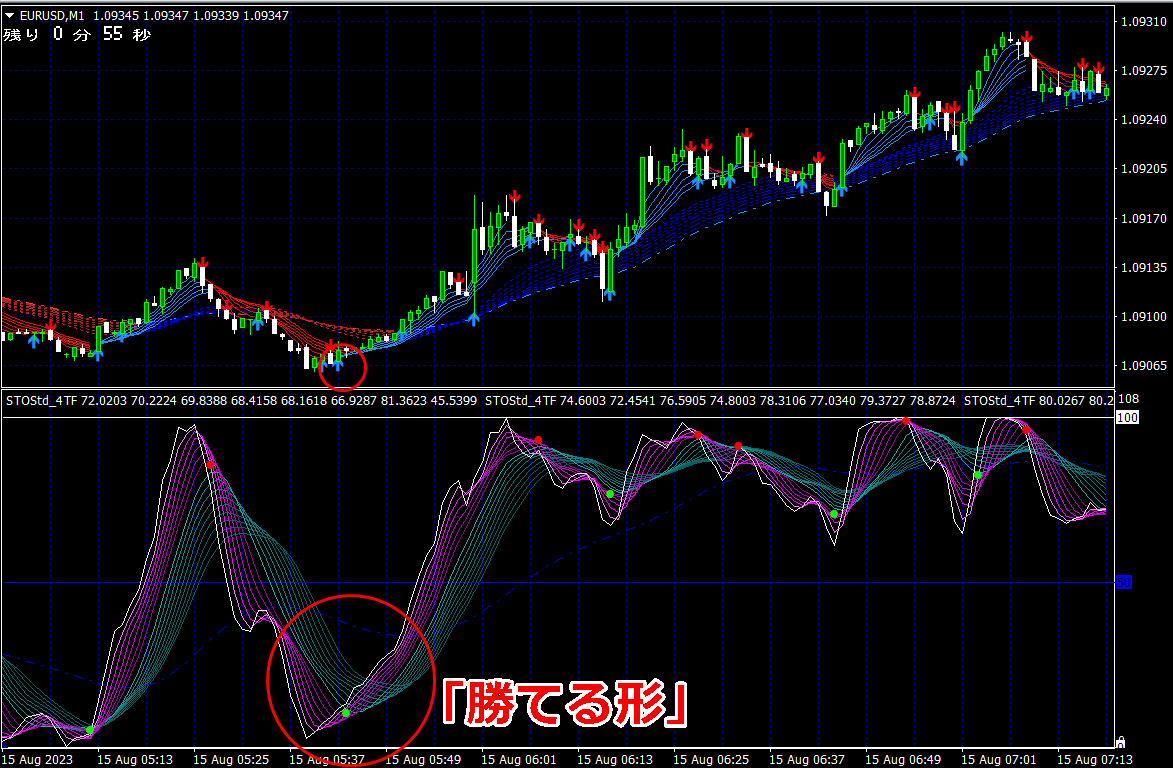Click the chart shift marker at bottom-right corner
The height and width of the screenshot is (768, 1173).
click(x=1120, y=743)
